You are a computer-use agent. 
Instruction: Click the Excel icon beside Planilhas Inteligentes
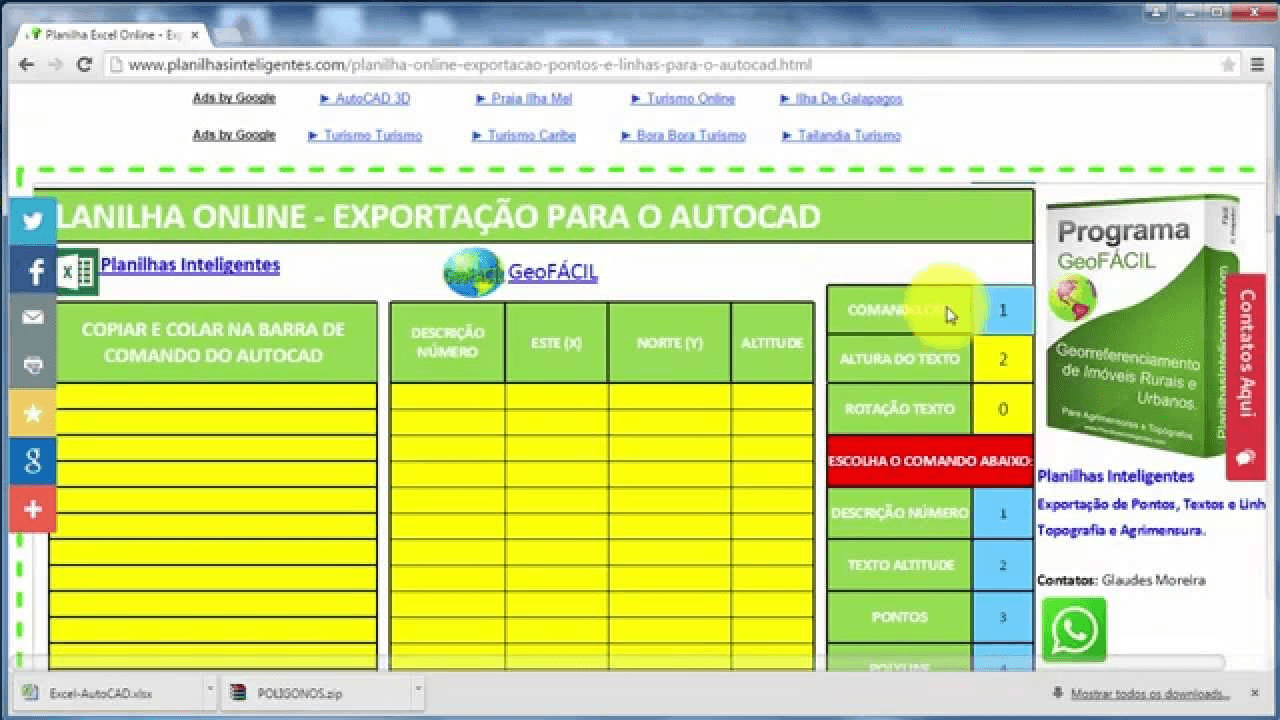(x=76, y=271)
